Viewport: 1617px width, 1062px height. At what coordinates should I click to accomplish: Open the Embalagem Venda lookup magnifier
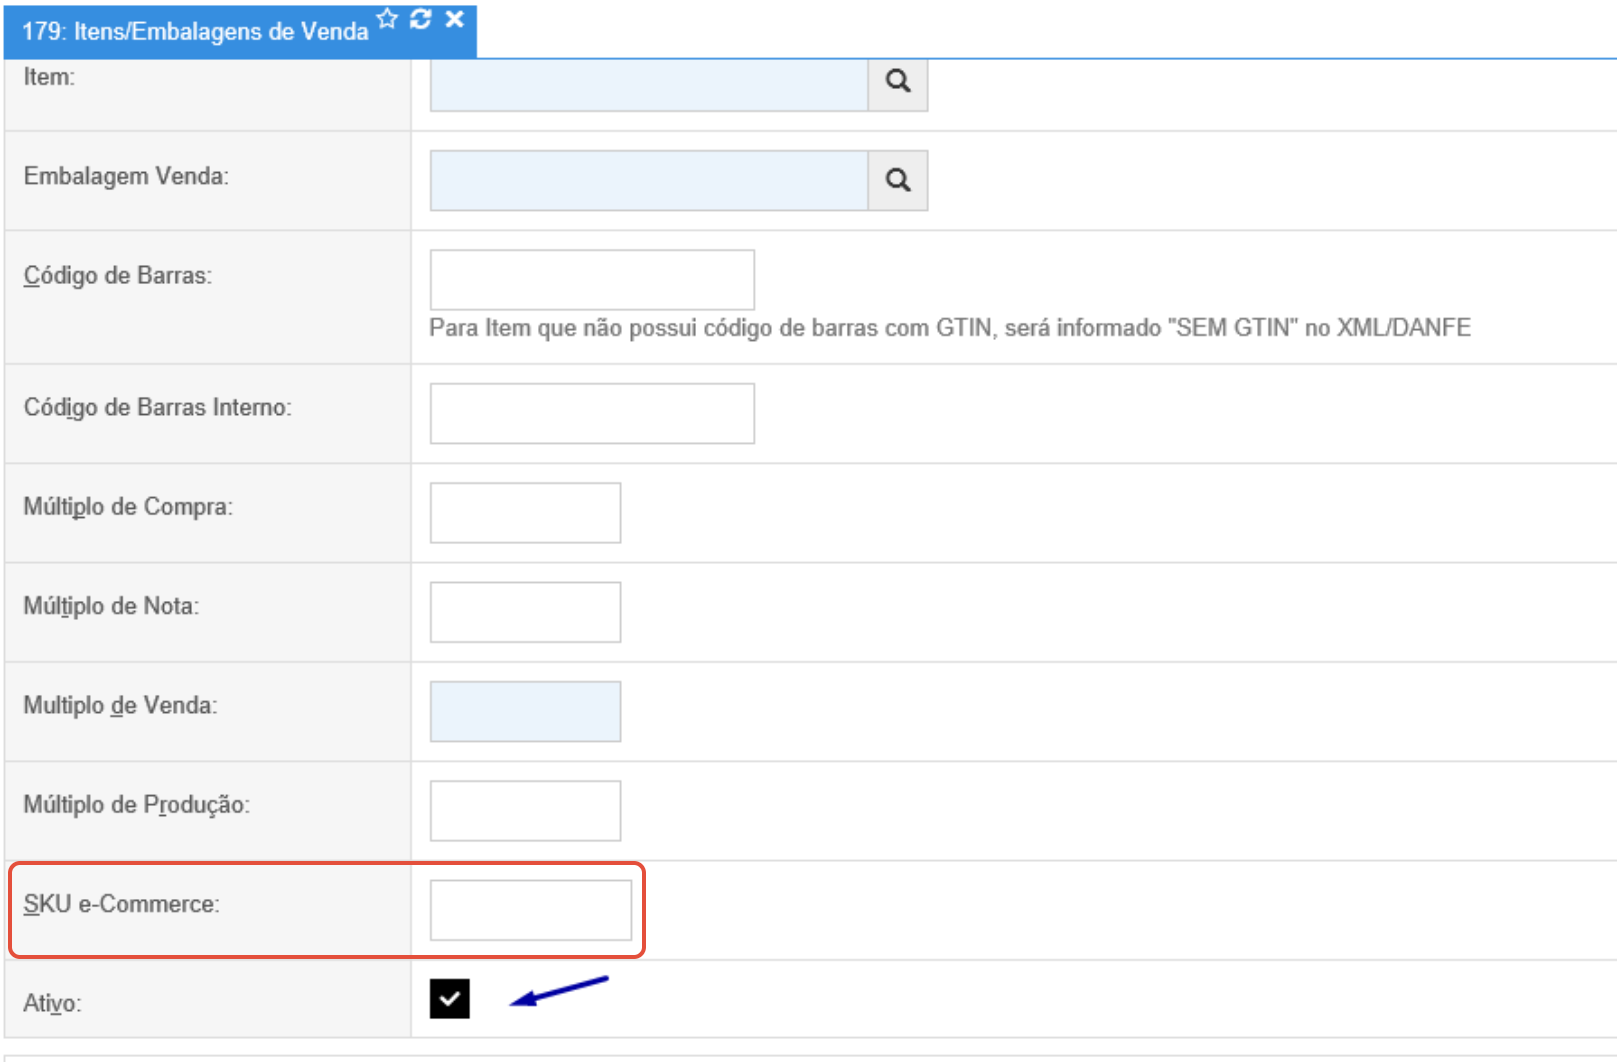[x=898, y=180]
